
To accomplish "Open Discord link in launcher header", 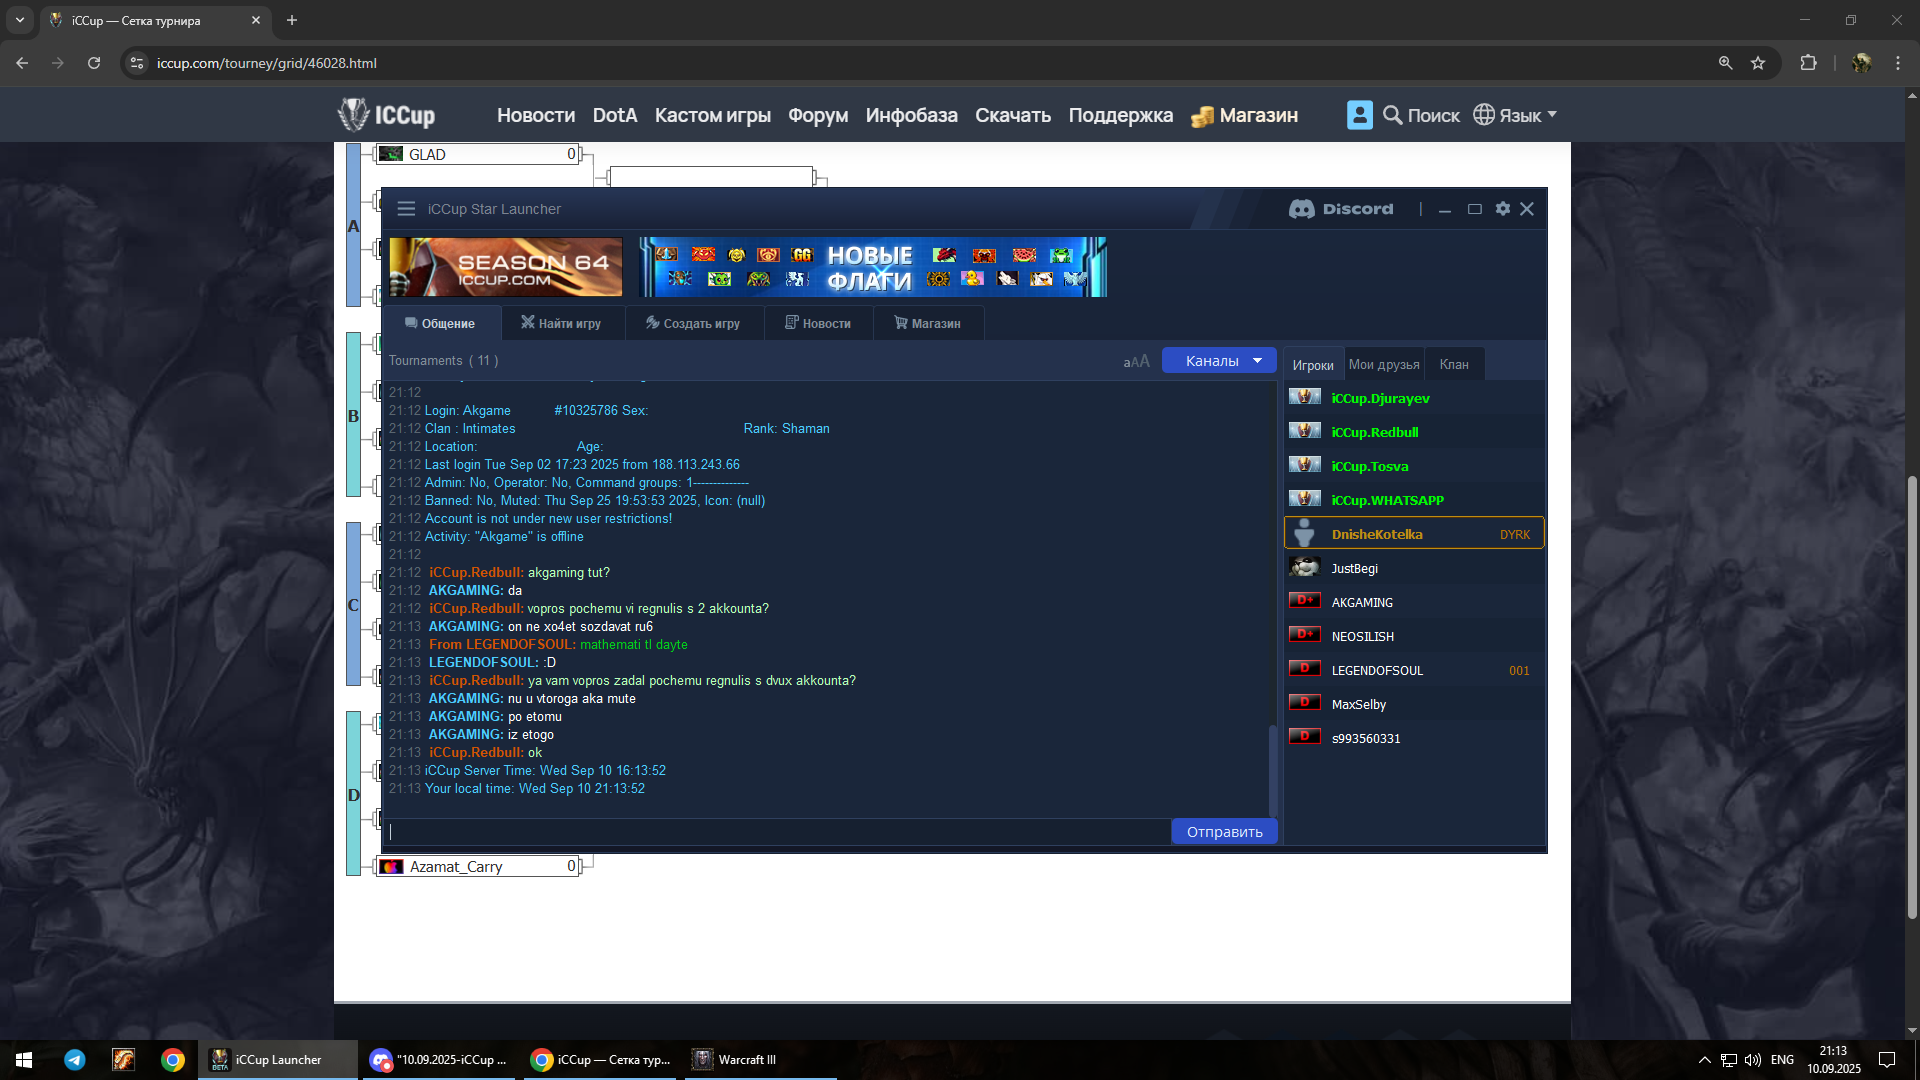I will 1341,209.
